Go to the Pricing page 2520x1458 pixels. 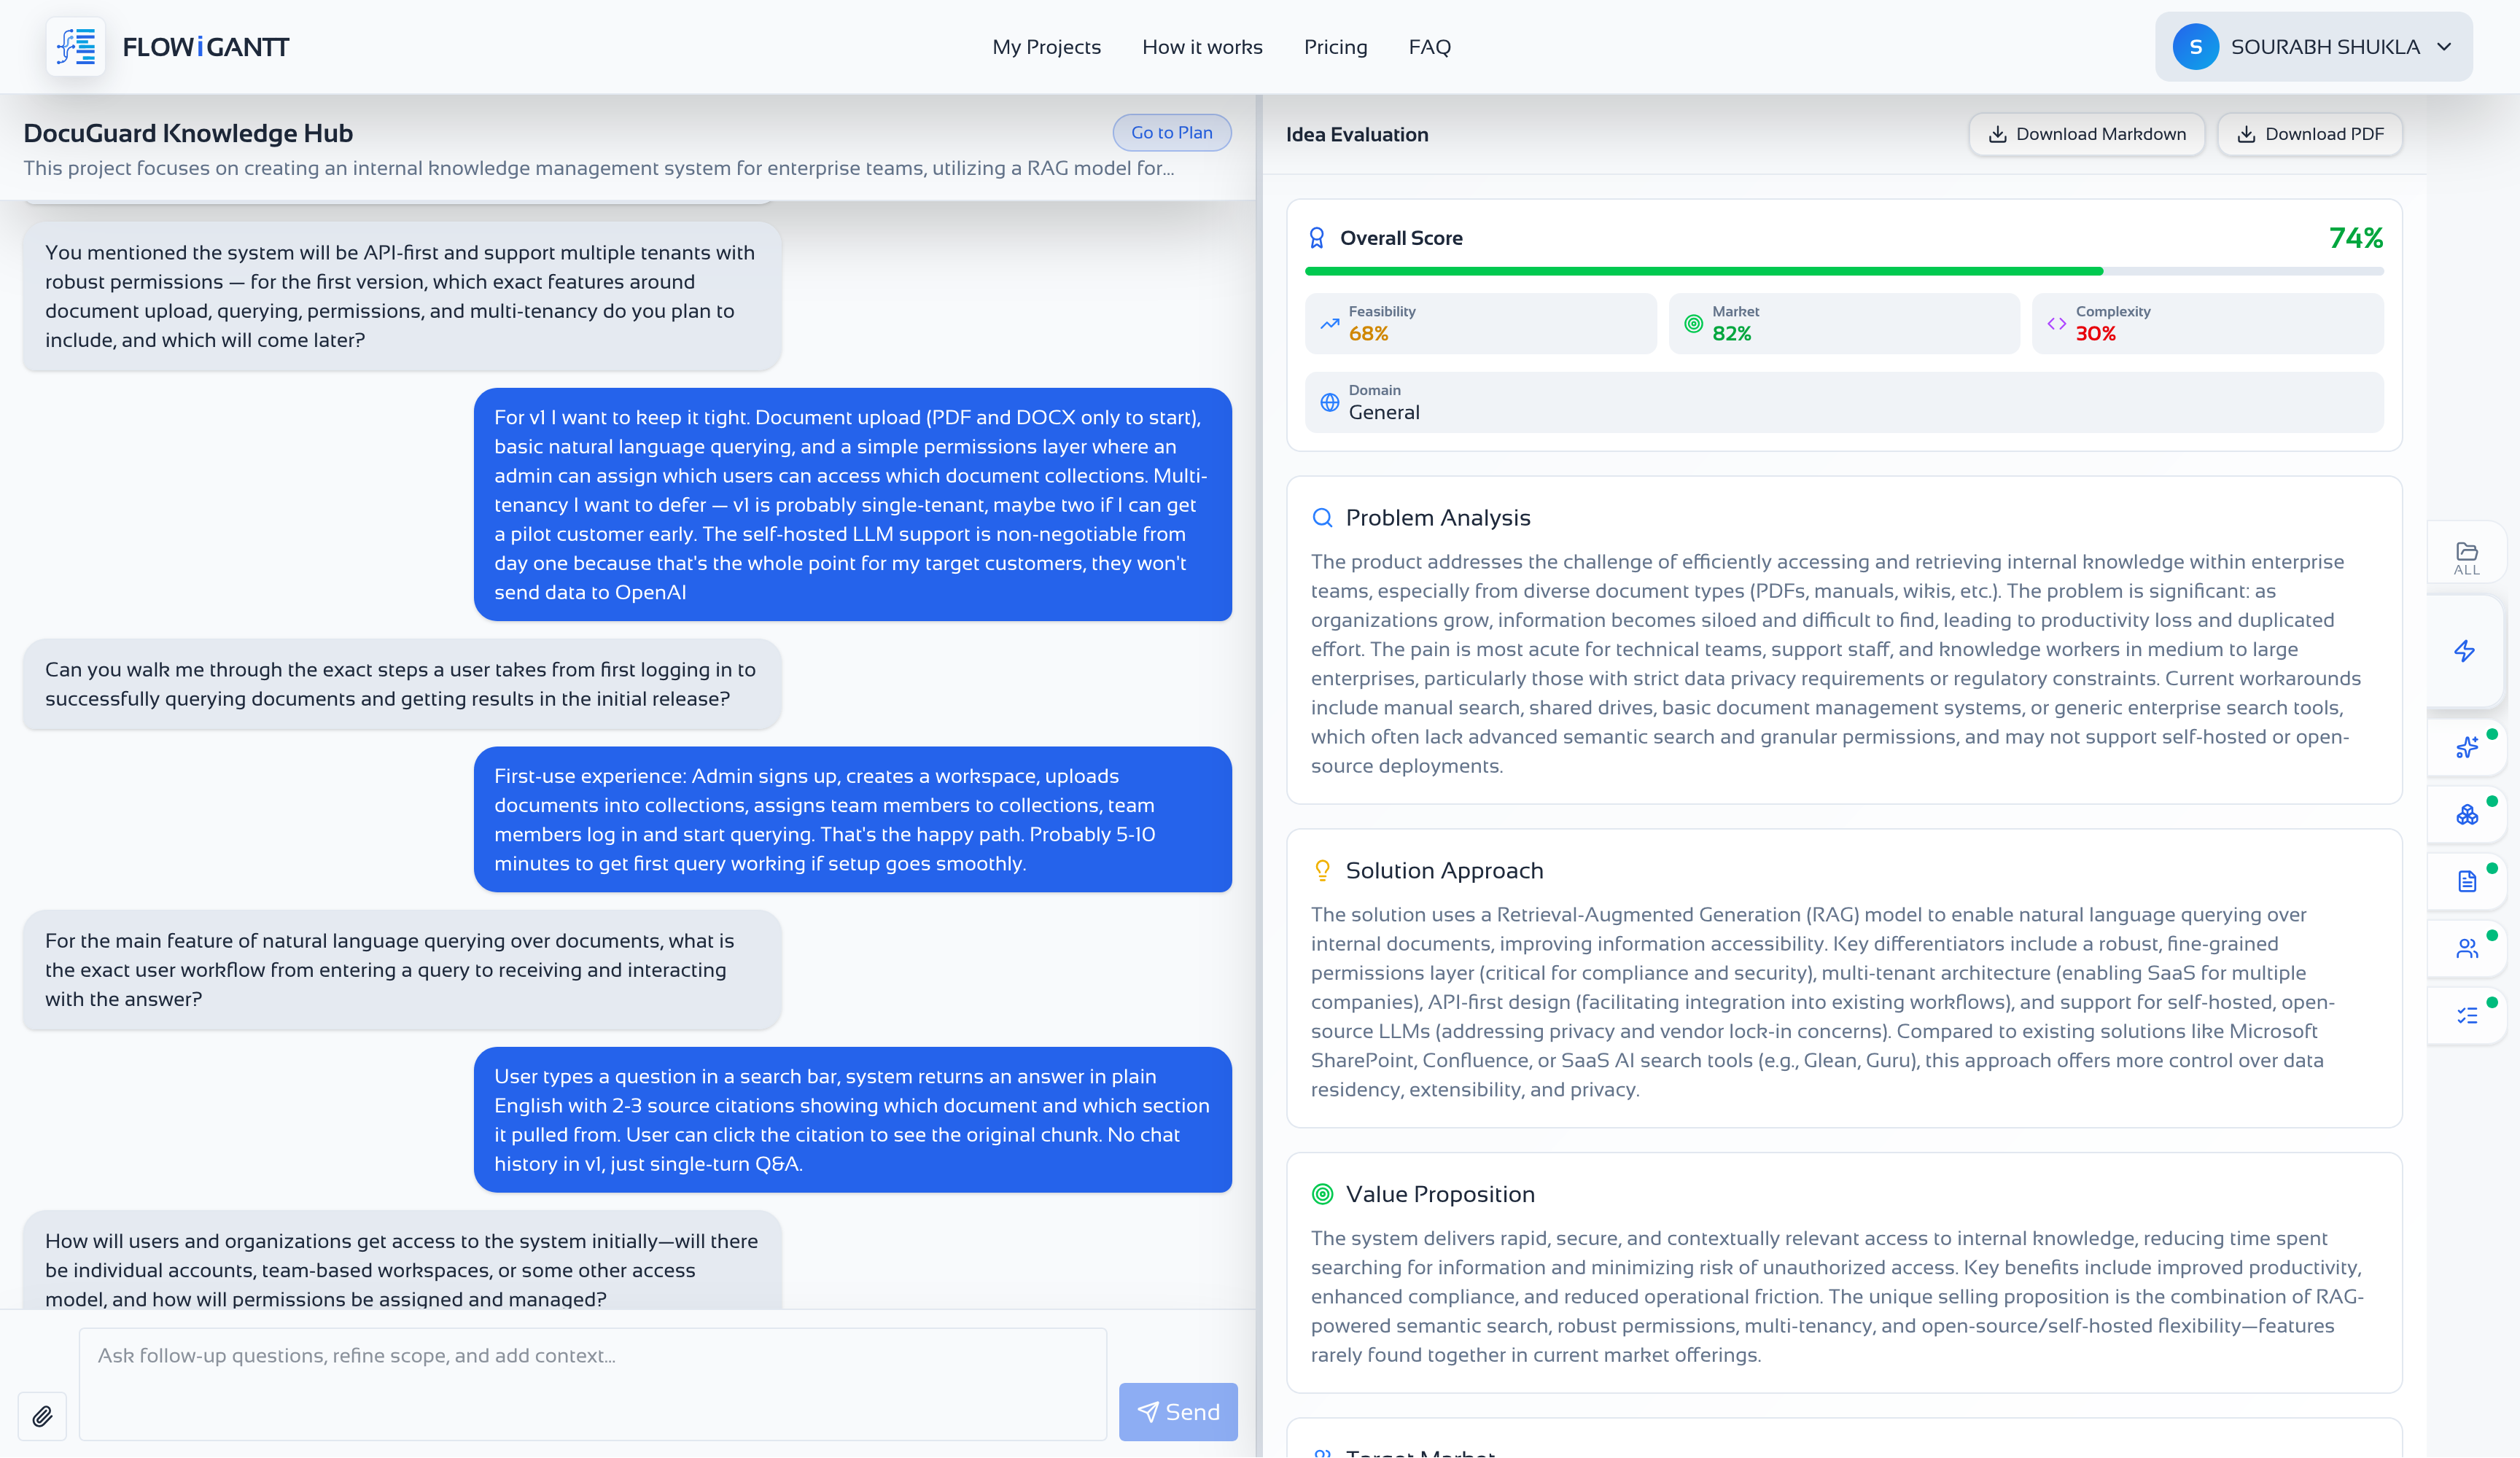1335,47
